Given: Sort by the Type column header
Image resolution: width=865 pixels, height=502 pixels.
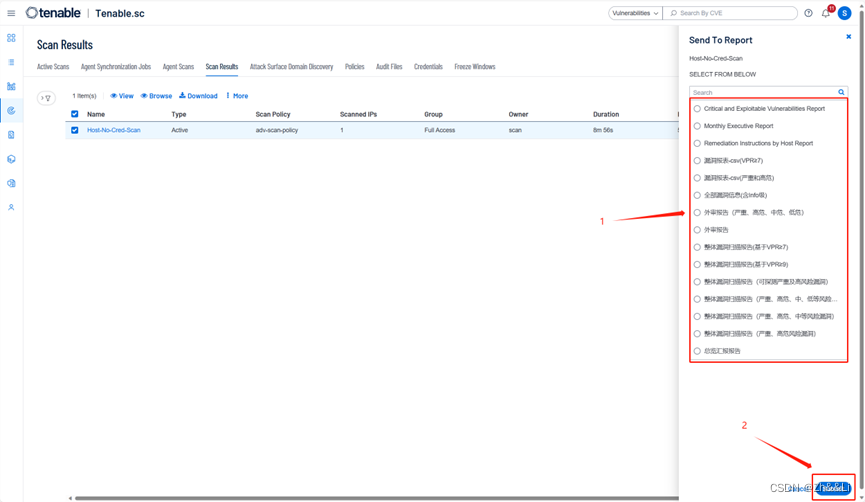Looking at the screenshot, I should [x=179, y=114].
